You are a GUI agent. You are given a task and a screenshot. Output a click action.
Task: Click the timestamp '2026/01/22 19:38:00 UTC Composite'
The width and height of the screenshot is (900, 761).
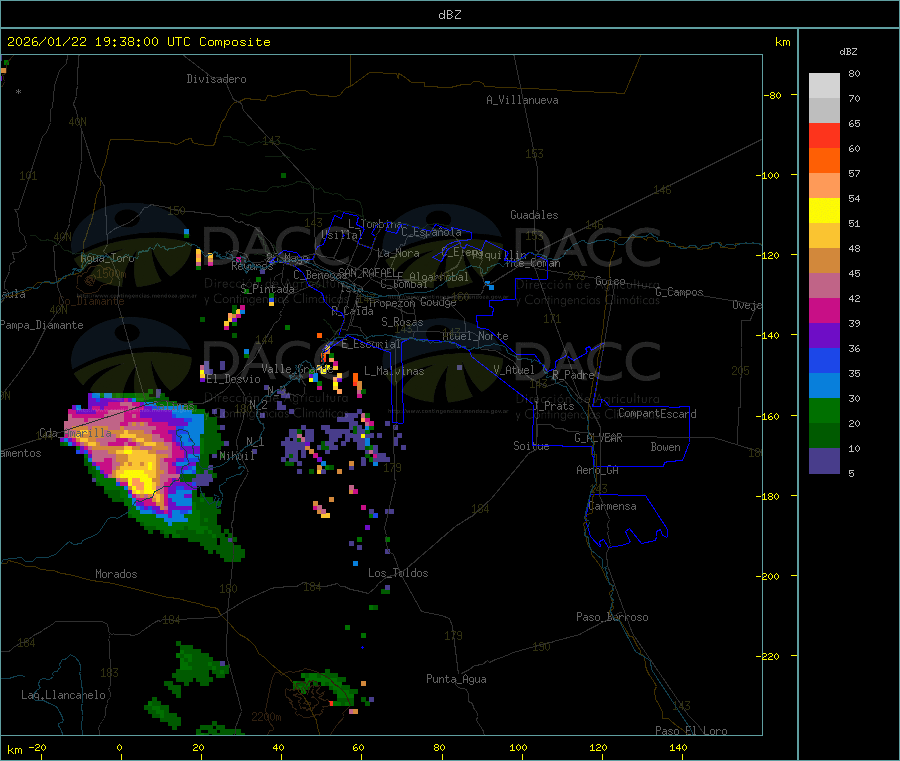coord(138,42)
